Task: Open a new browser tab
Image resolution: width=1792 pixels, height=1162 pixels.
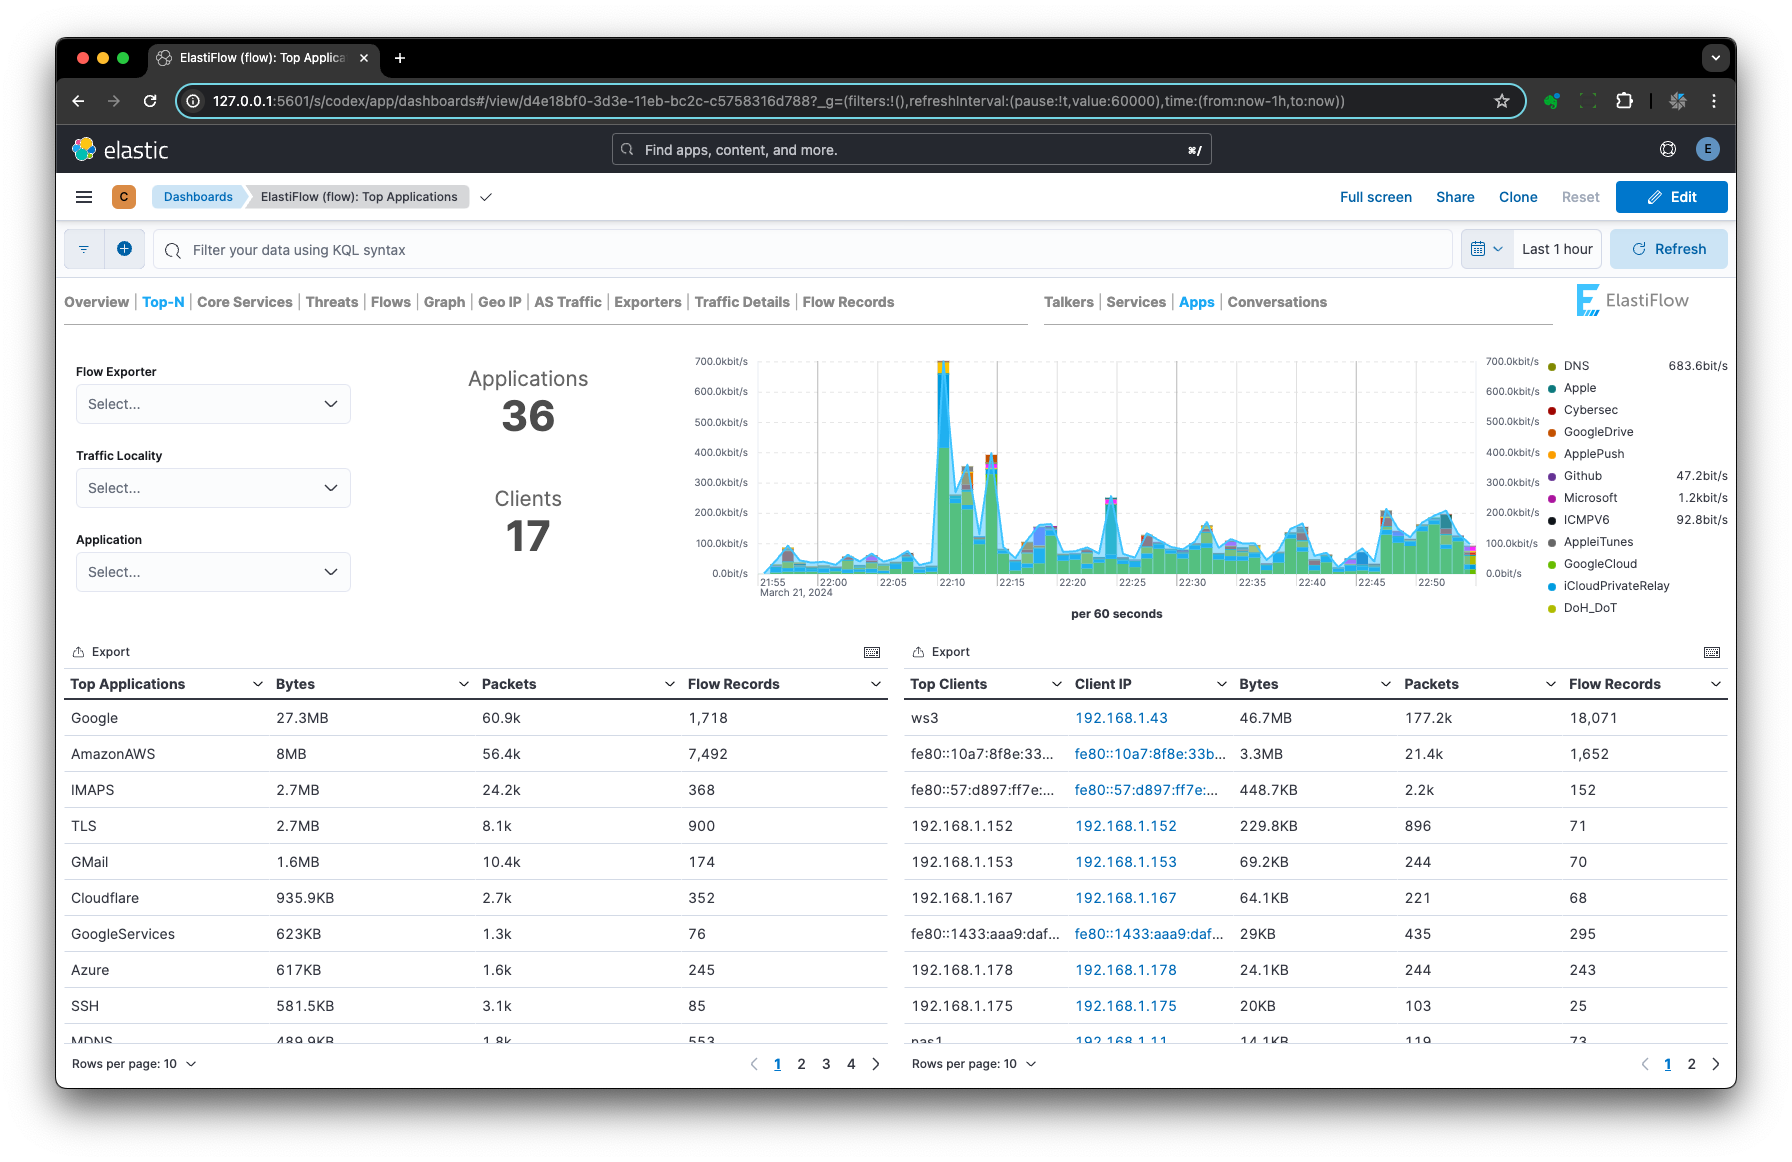Action: click(400, 58)
